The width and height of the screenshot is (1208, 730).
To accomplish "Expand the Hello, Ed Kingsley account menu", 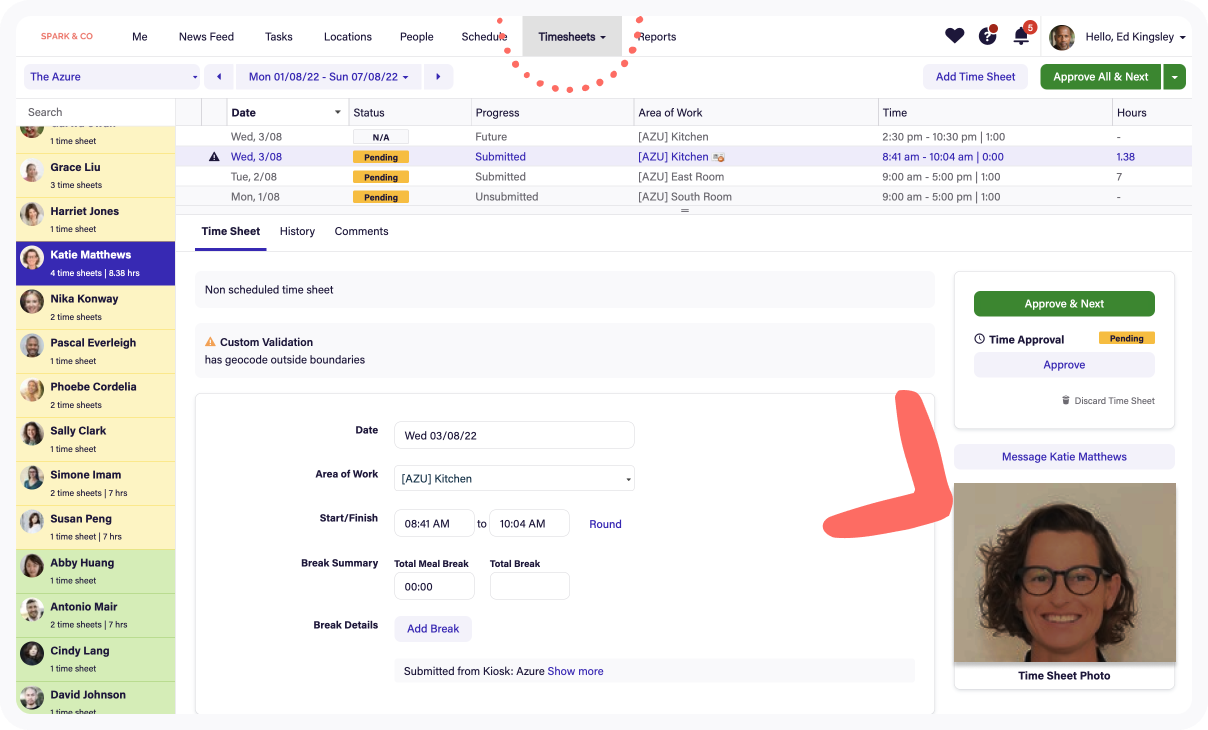I will [1136, 36].
